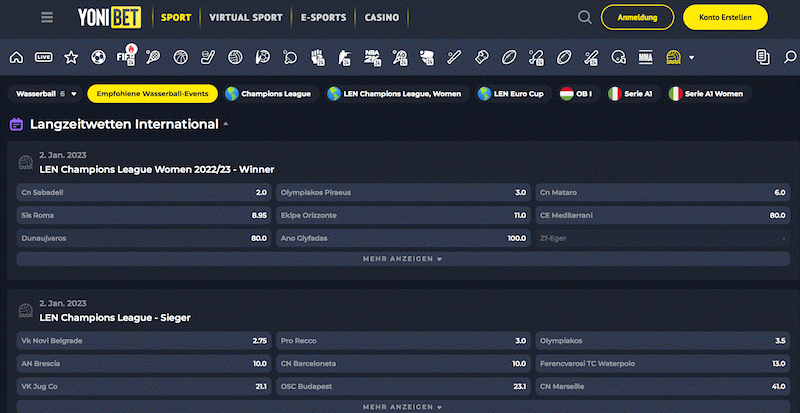Screen dimensions: 800x413
Task: Select the soccer ball sport icon
Action: pyautogui.click(x=98, y=57)
